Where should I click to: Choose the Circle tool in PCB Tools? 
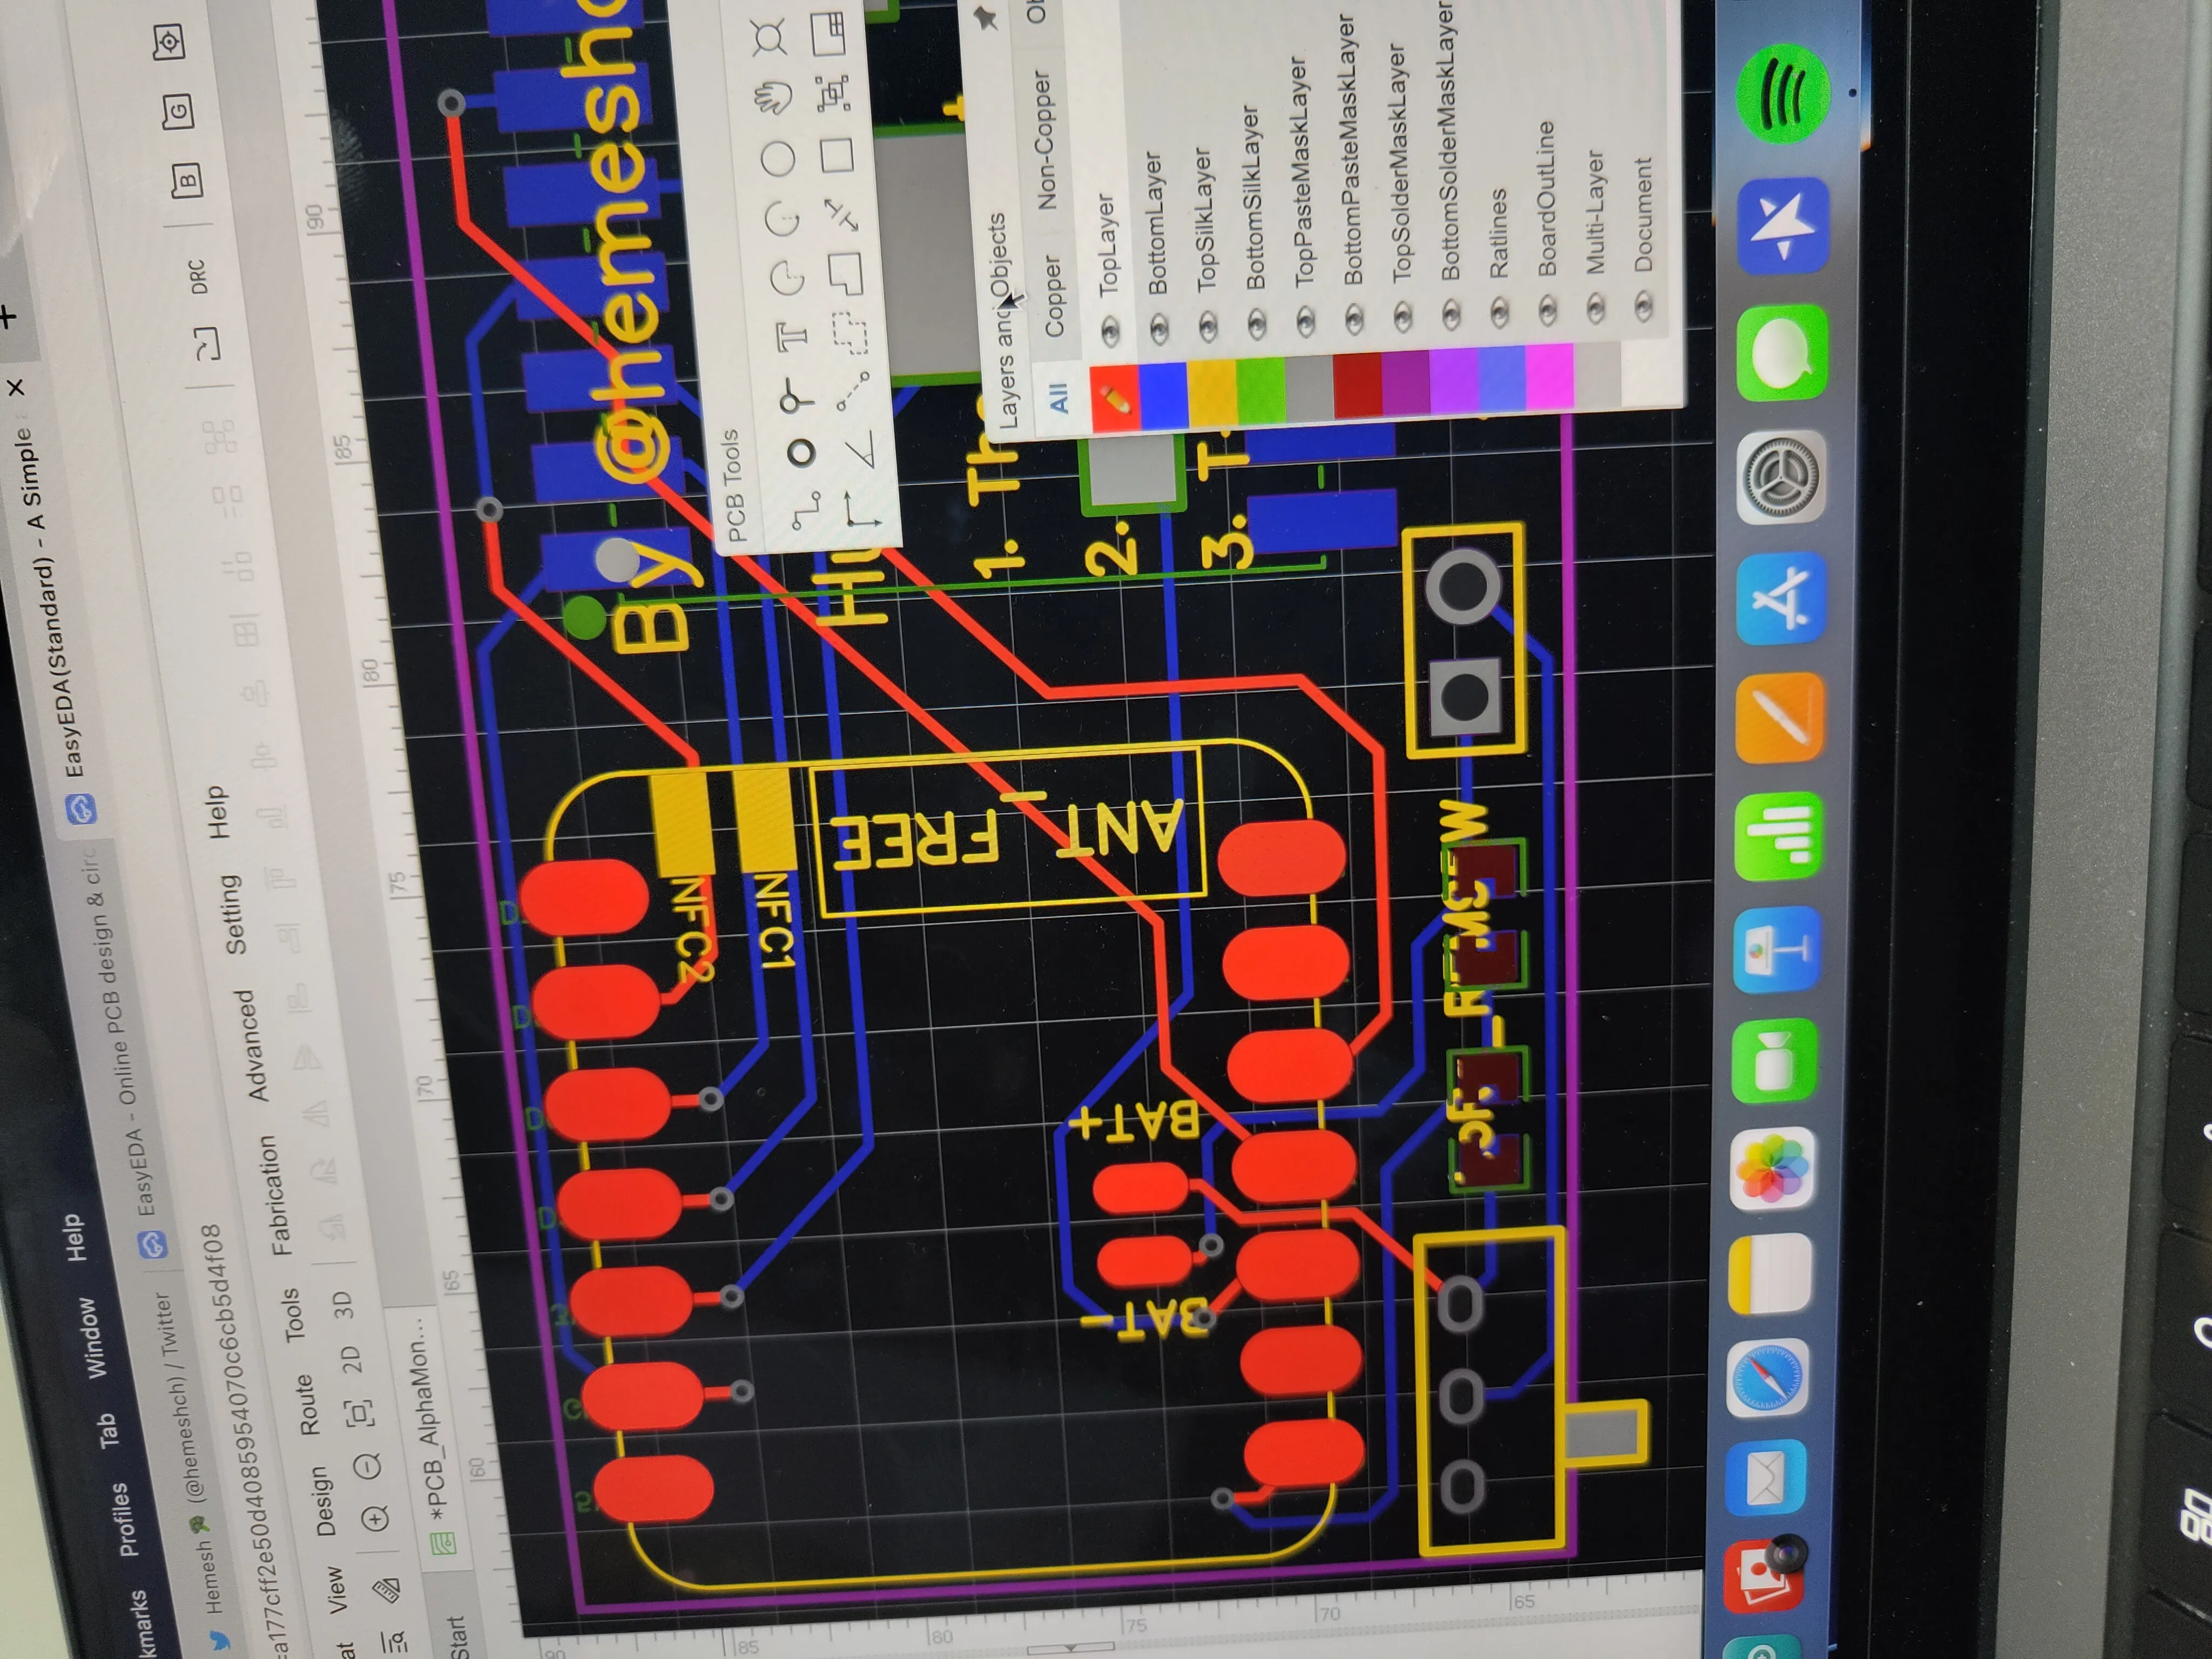click(778, 158)
